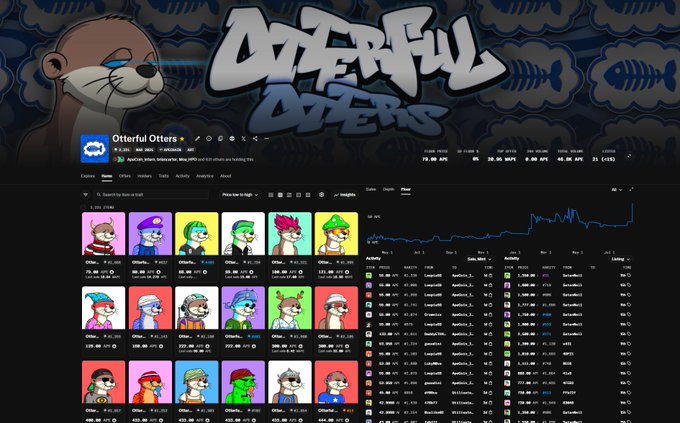Viewport: 680px width, 423px height.
Task: Open the Analytics tab
Action: [x=205, y=176]
